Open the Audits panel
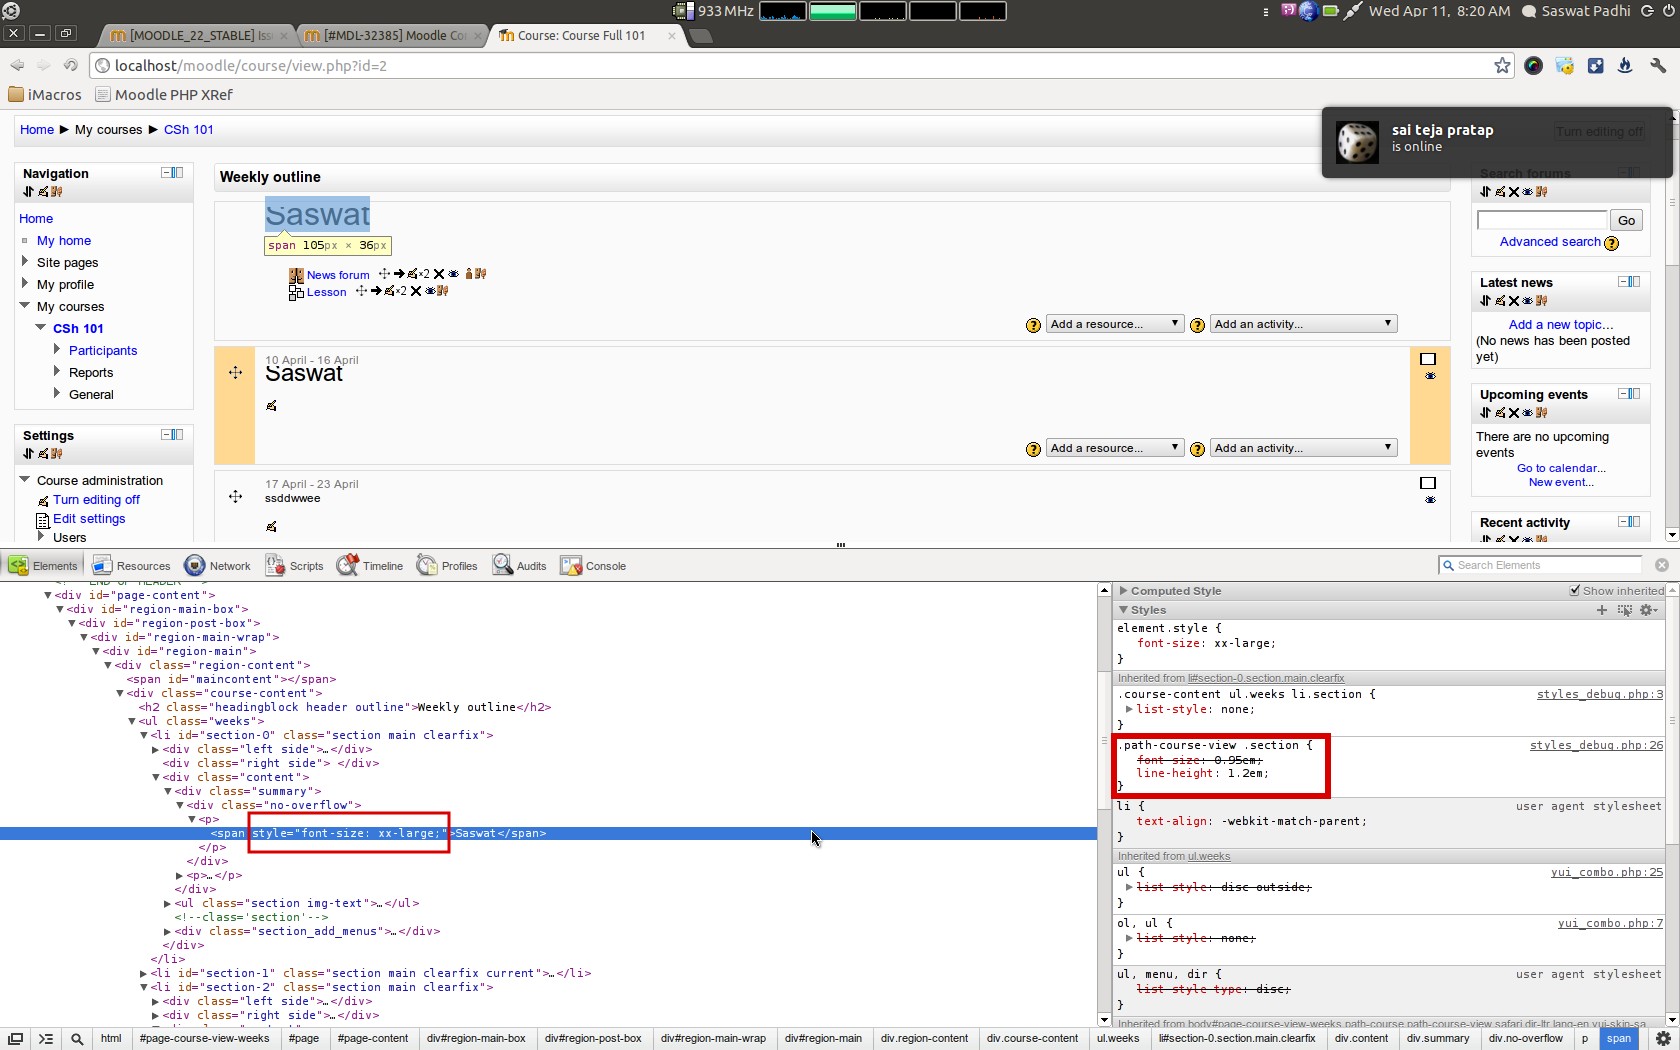This screenshot has width=1680, height=1050. click(x=519, y=566)
